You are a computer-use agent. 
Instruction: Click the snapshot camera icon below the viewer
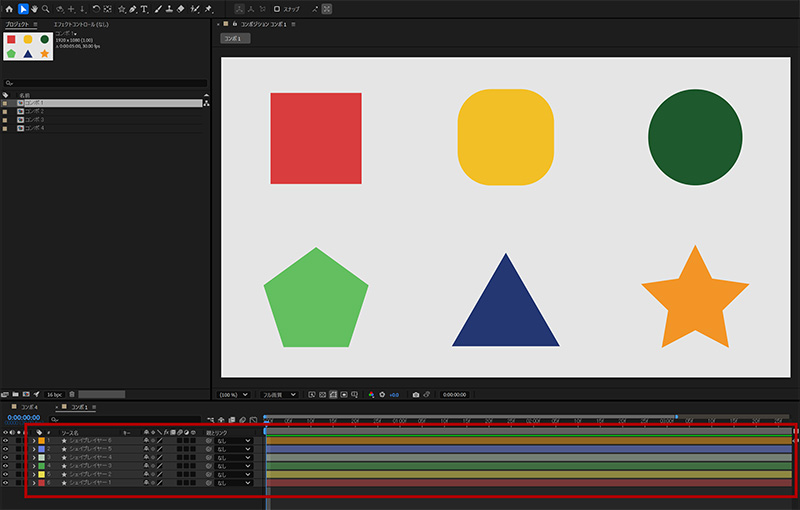[x=416, y=394]
